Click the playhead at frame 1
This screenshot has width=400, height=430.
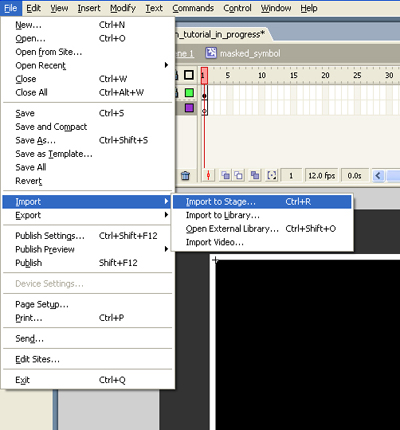(x=204, y=75)
